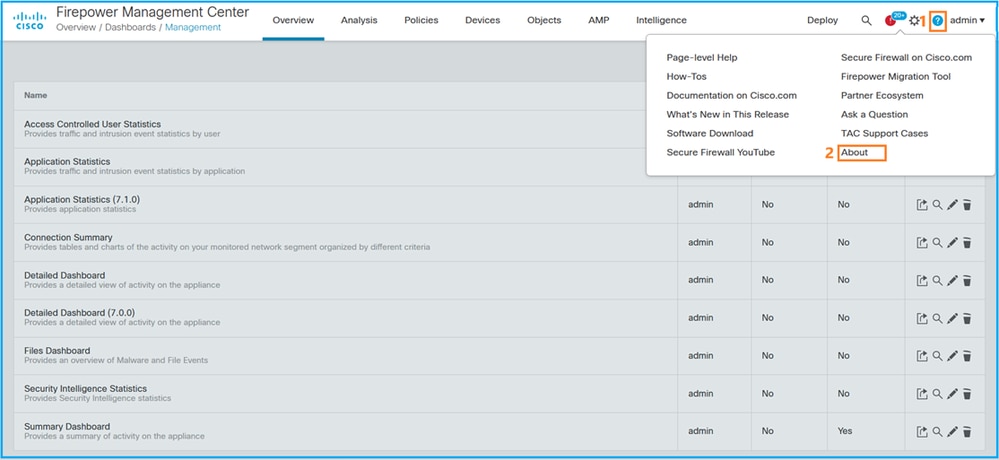Open Partner Ecosystem entry
This screenshot has width=999, height=460.
click(x=882, y=96)
